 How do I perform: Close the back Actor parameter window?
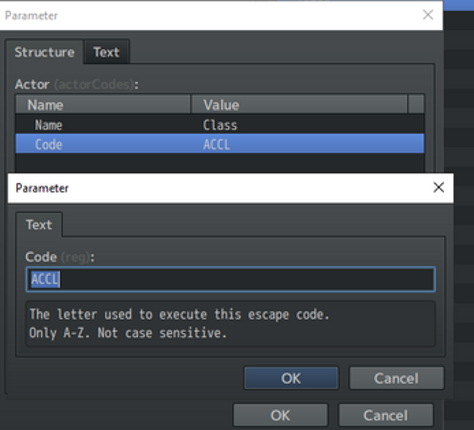point(428,15)
